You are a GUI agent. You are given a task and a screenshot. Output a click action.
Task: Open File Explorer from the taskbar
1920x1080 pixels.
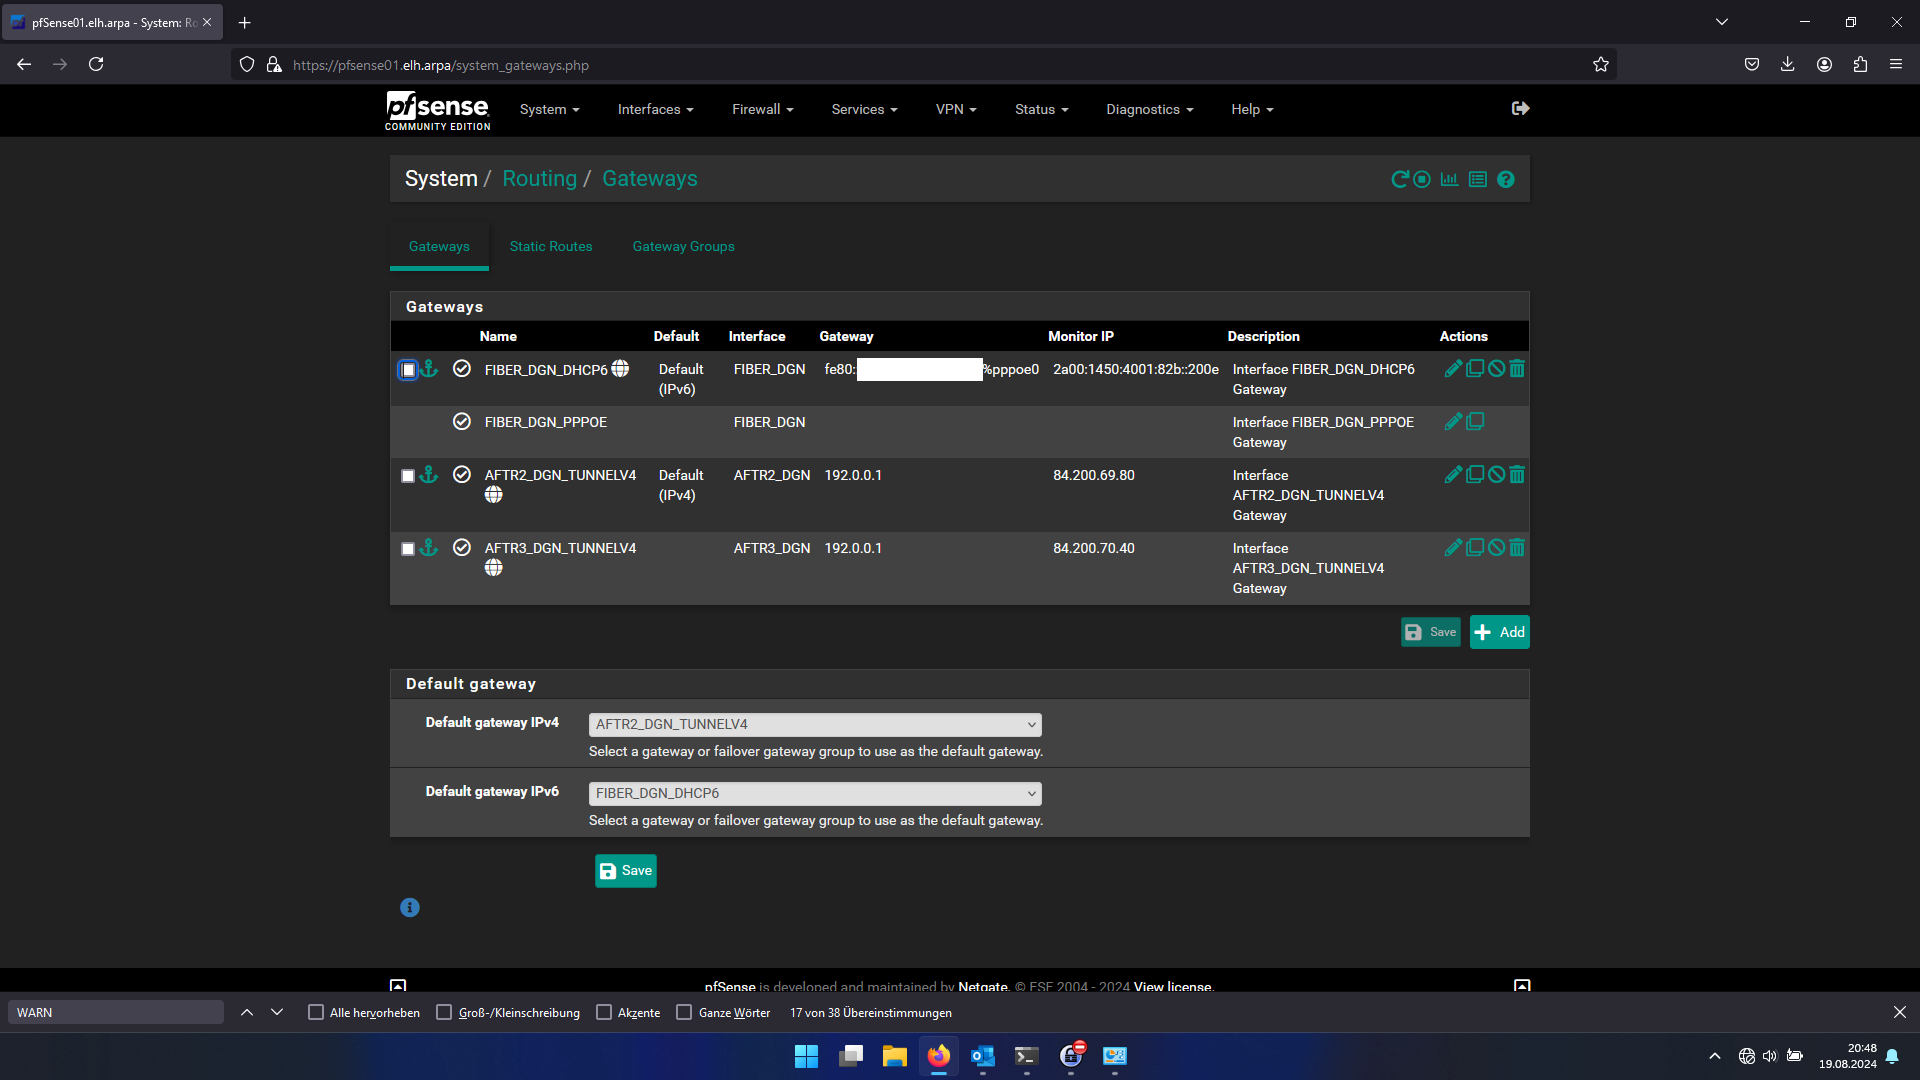[894, 1056]
